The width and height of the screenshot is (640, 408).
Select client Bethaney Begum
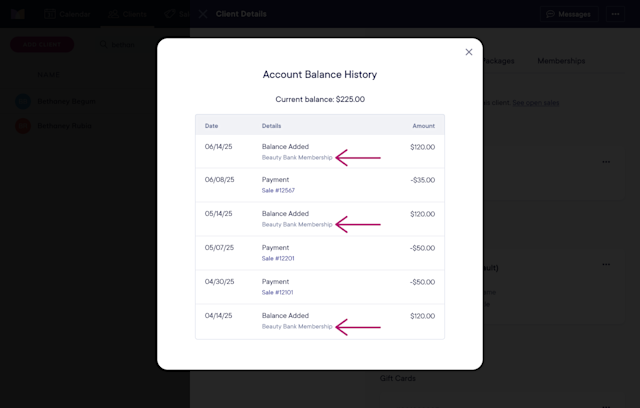coord(67,101)
